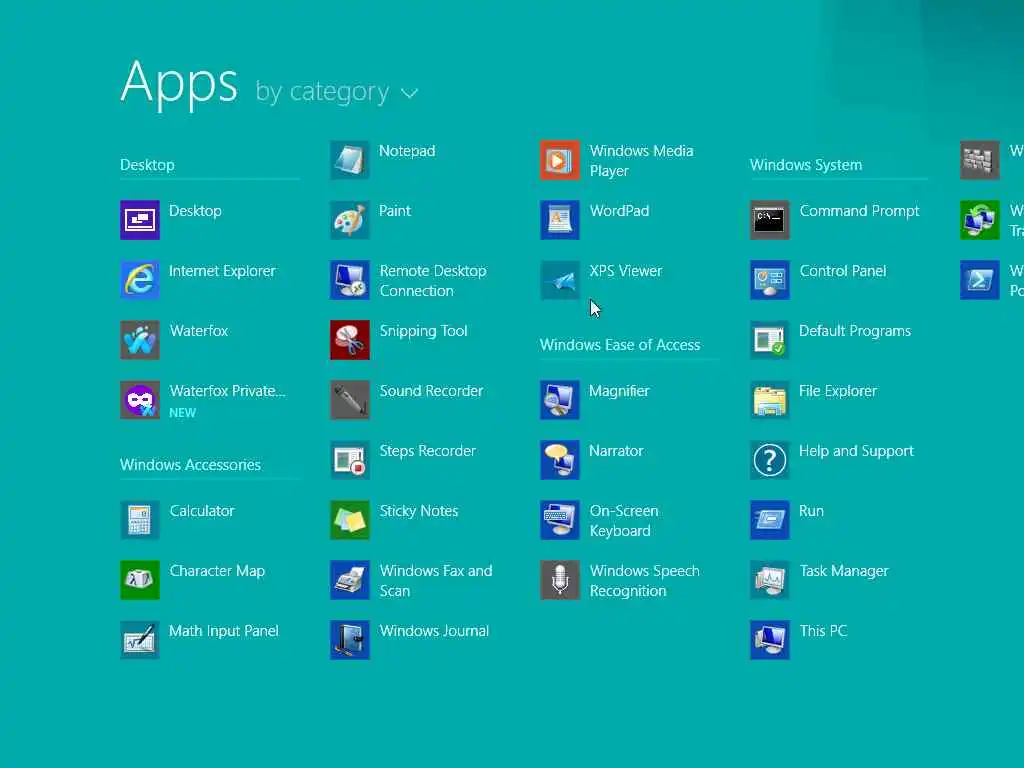The height and width of the screenshot is (768, 1024).
Task: Launch the Calculator icon
Action: coord(140,520)
